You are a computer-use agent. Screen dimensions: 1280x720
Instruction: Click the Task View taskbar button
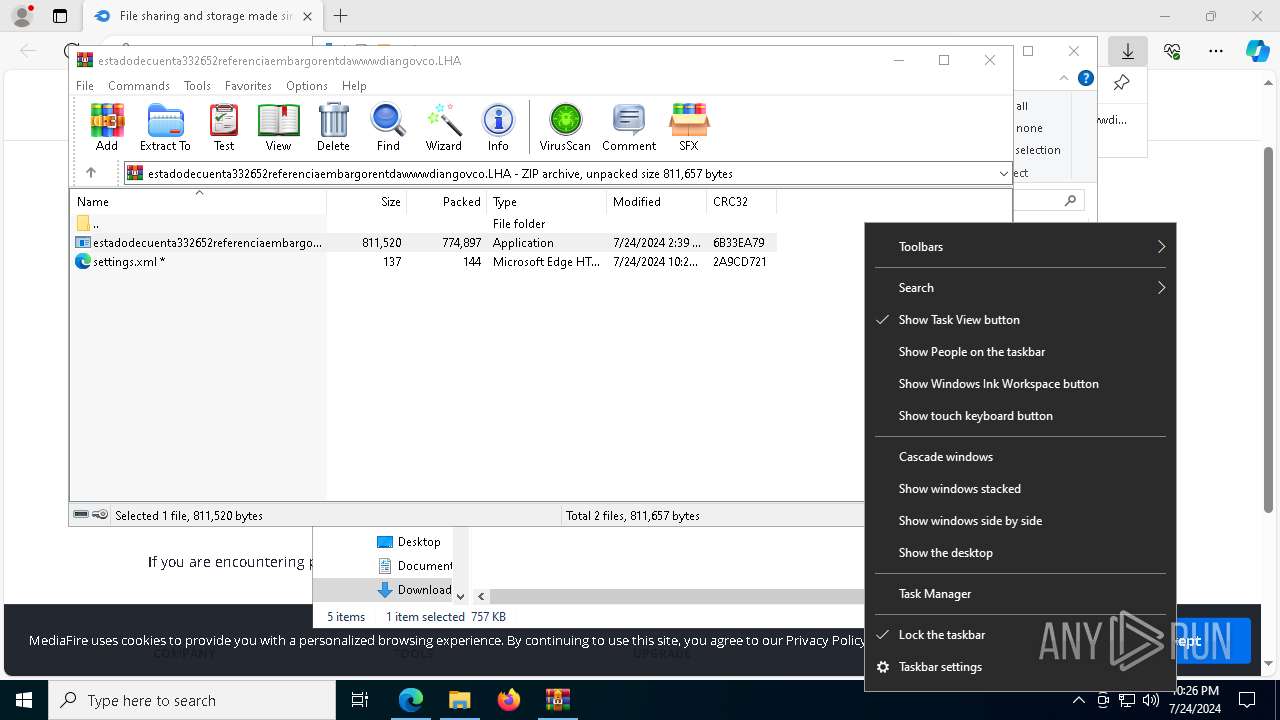(360, 700)
